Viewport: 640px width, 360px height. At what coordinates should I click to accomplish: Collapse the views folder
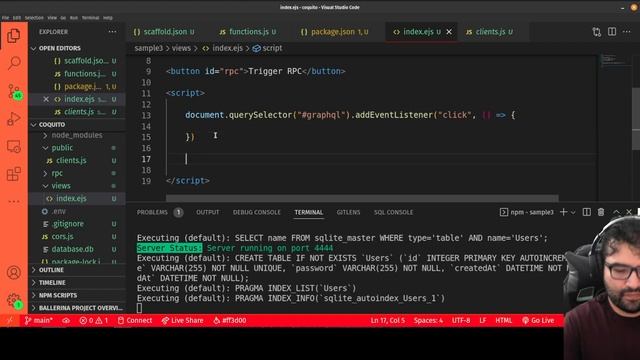(61, 186)
